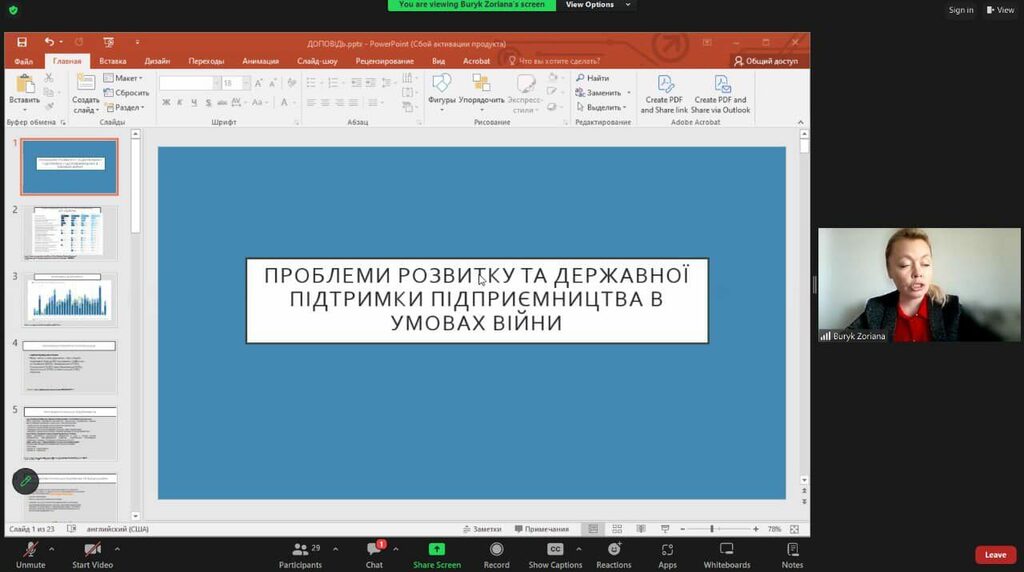Open the Анимация ribbon tab
This screenshot has width=1024, height=572.
[260, 61]
